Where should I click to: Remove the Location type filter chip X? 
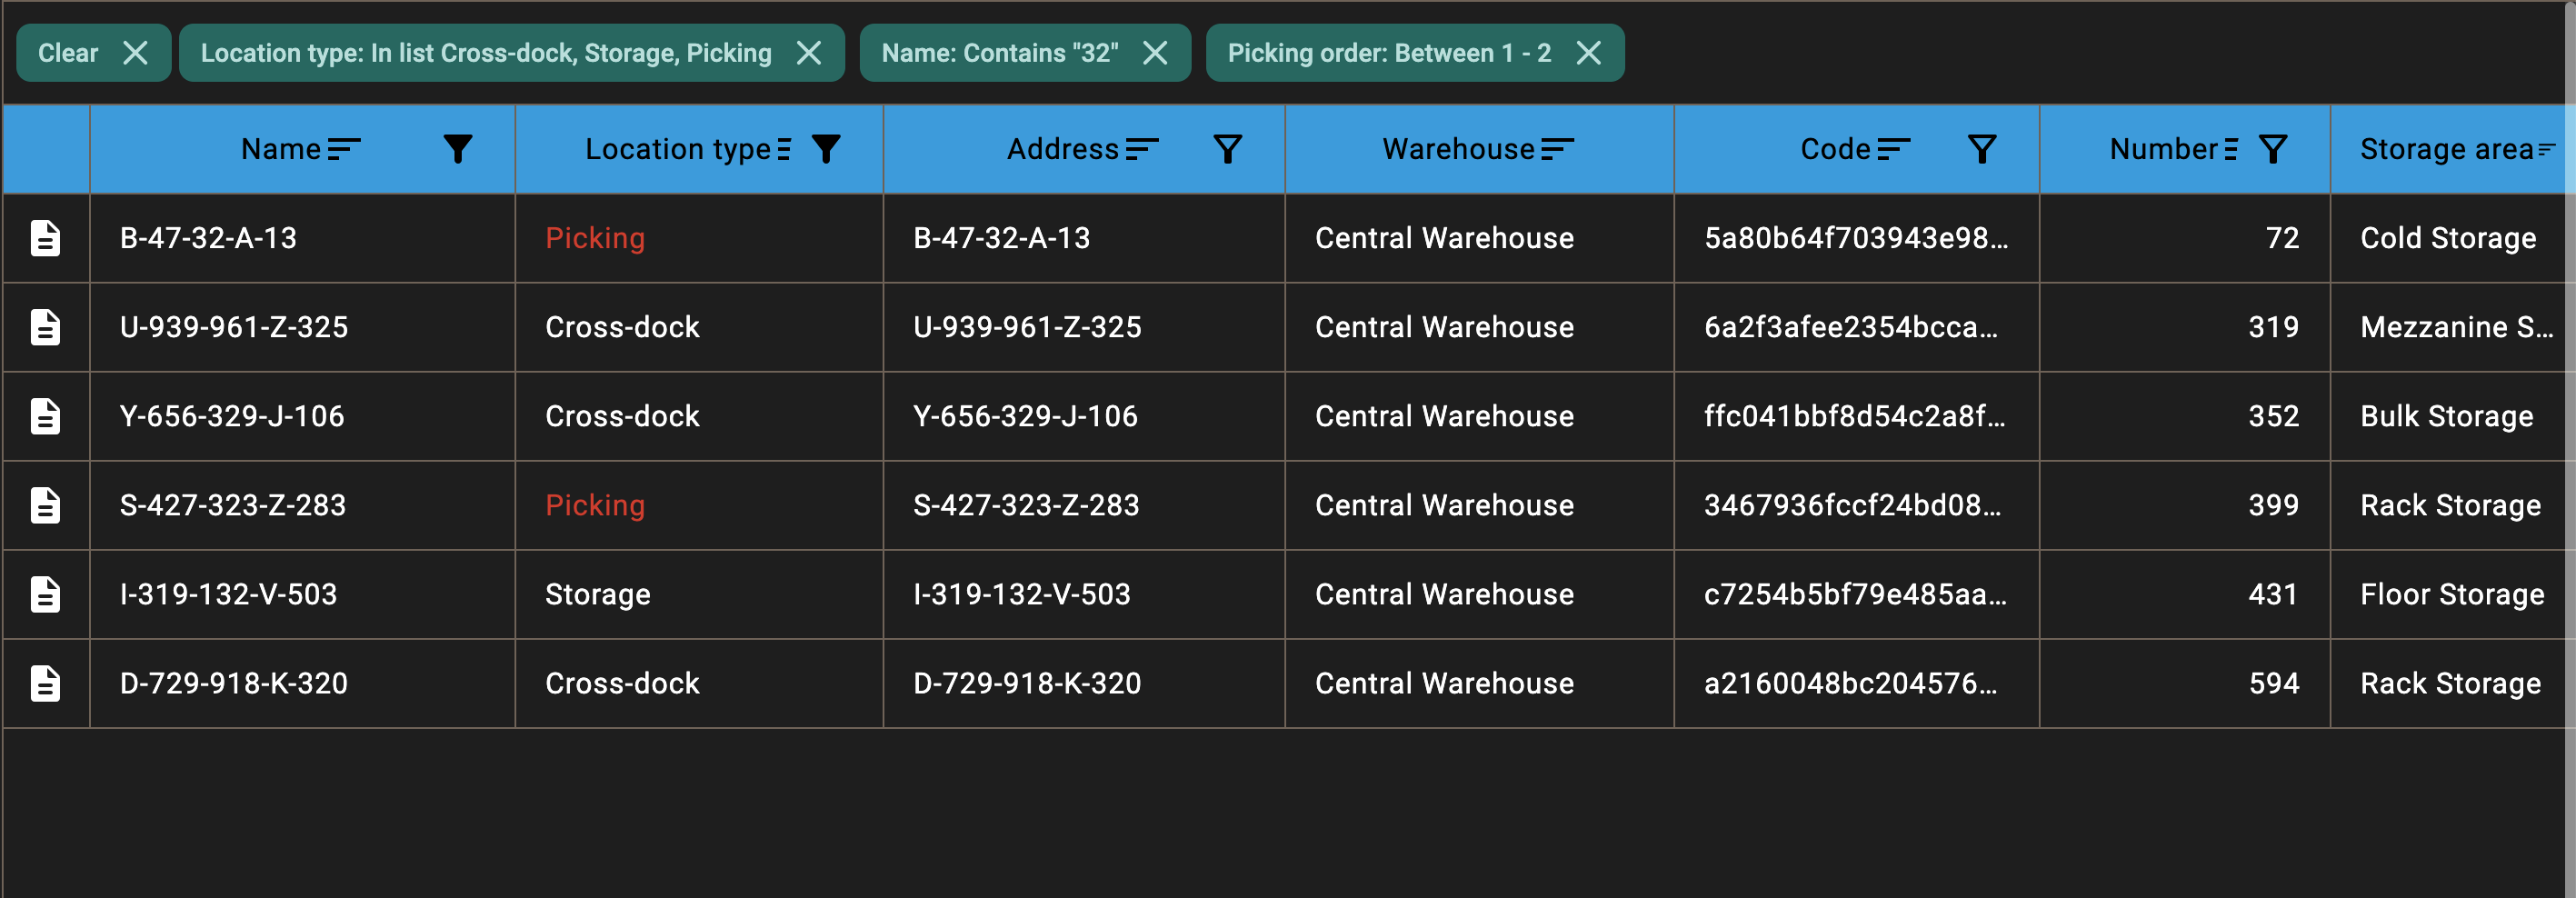[x=809, y=53]
